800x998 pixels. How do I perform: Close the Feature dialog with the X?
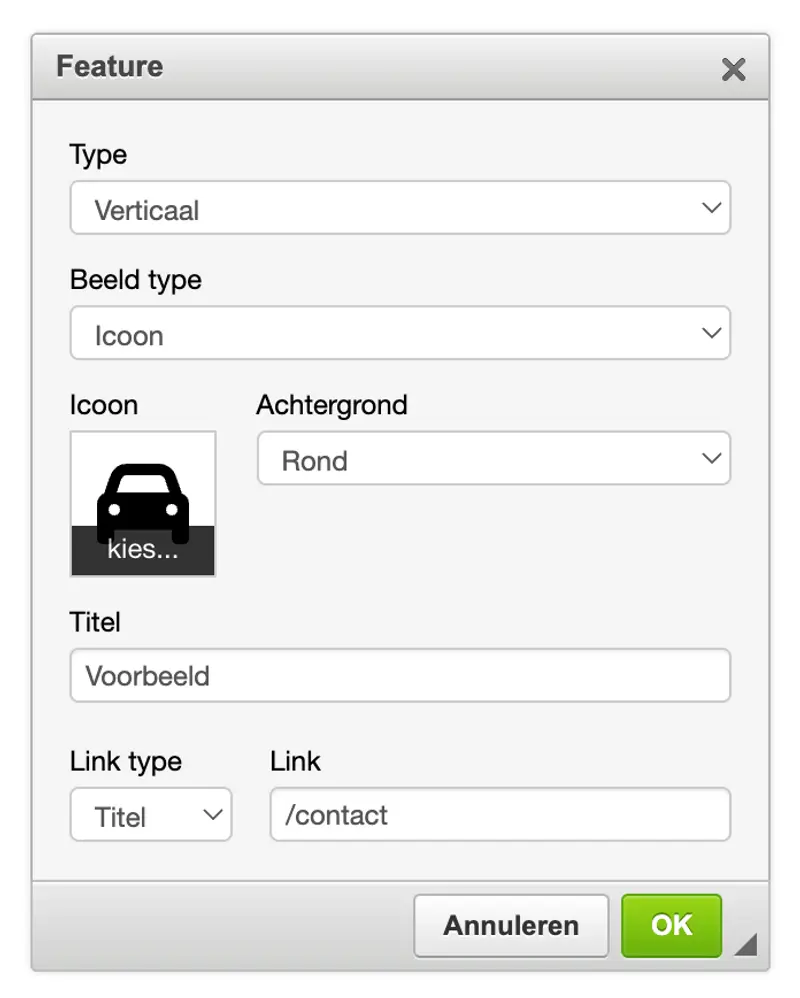coord(733,69)
